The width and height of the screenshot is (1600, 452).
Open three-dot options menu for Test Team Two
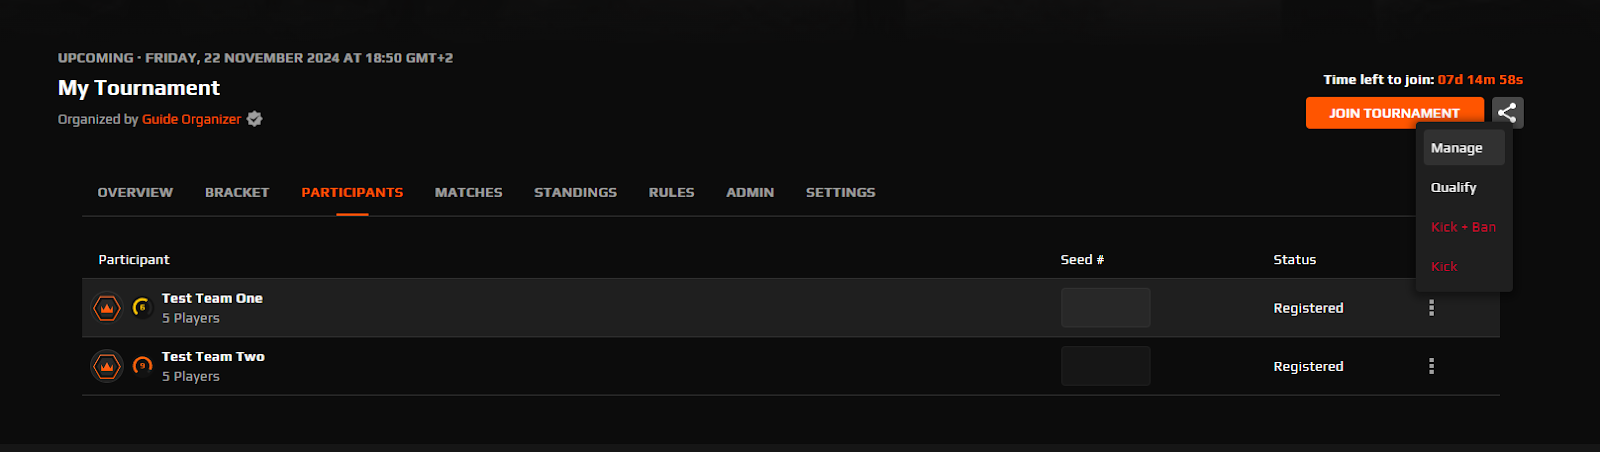tap(1431, 366)
